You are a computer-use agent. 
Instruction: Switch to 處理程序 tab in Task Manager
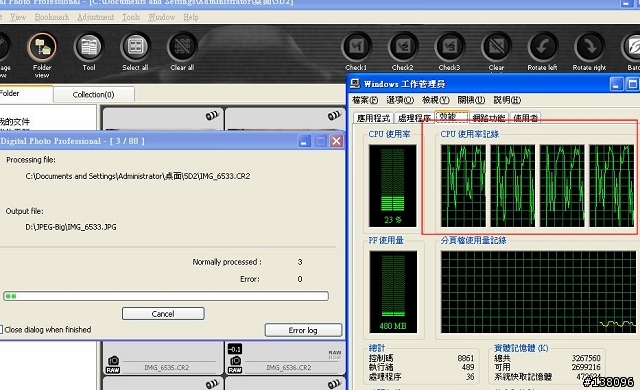pyautogui.click(x=414, y=118)
